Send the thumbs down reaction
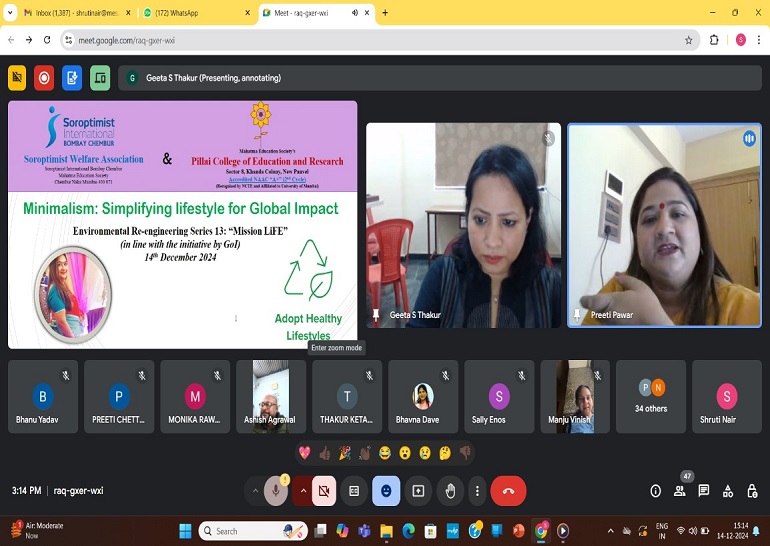The width and height of the screenshot is (770, 546). tap(466, 453)
